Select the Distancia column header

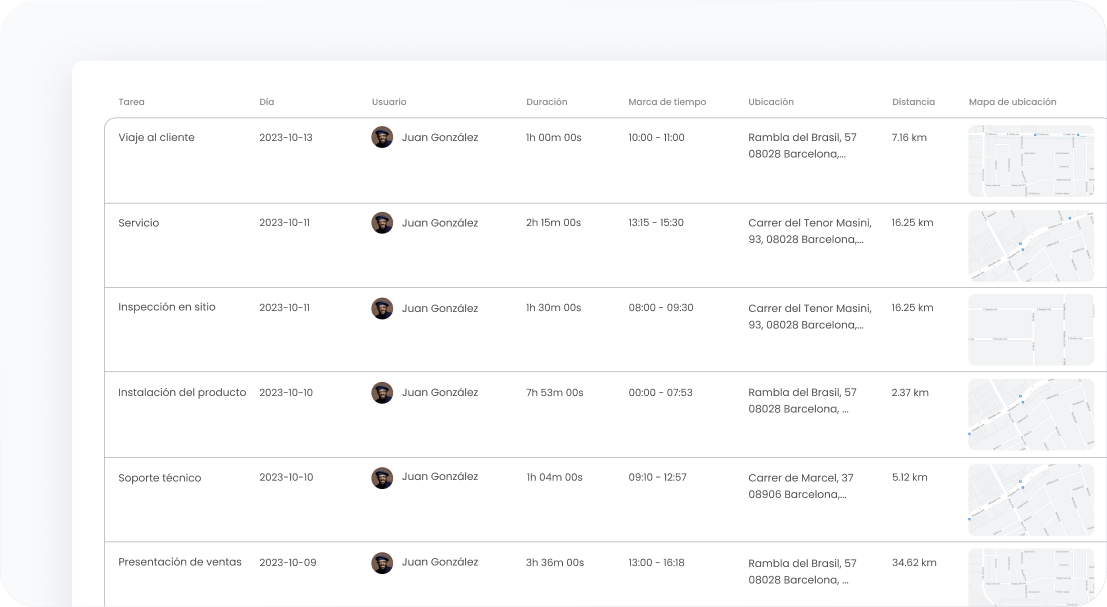click(913, 102)
